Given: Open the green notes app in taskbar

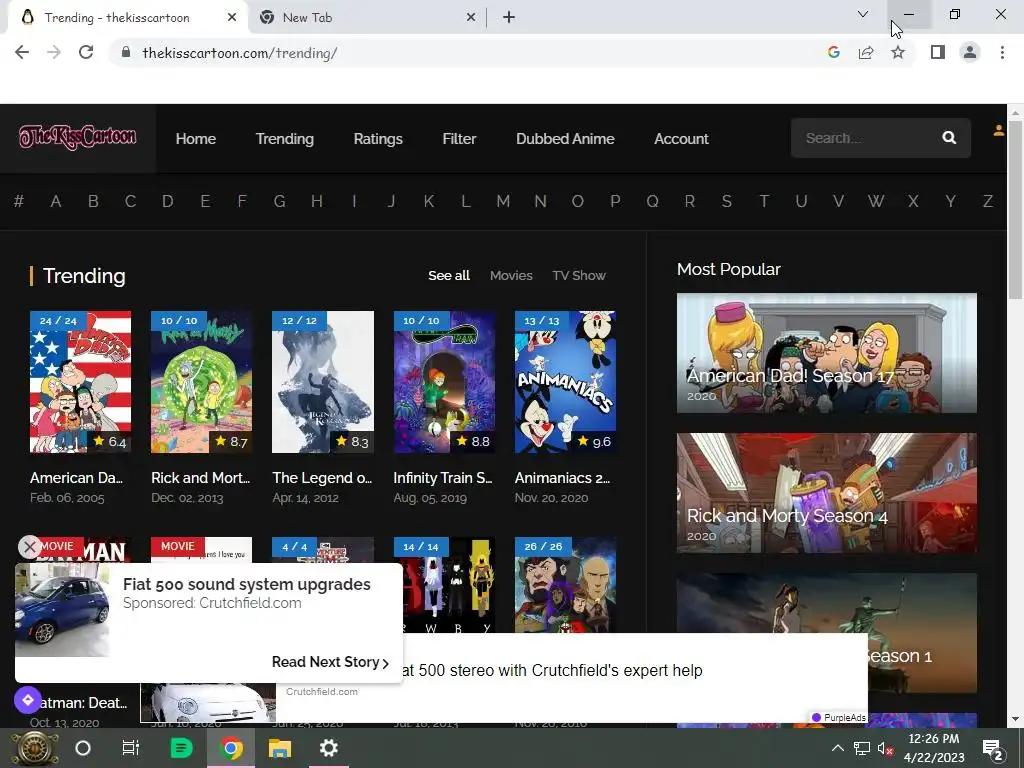Looking at the screenshot, I should (181, 748).
